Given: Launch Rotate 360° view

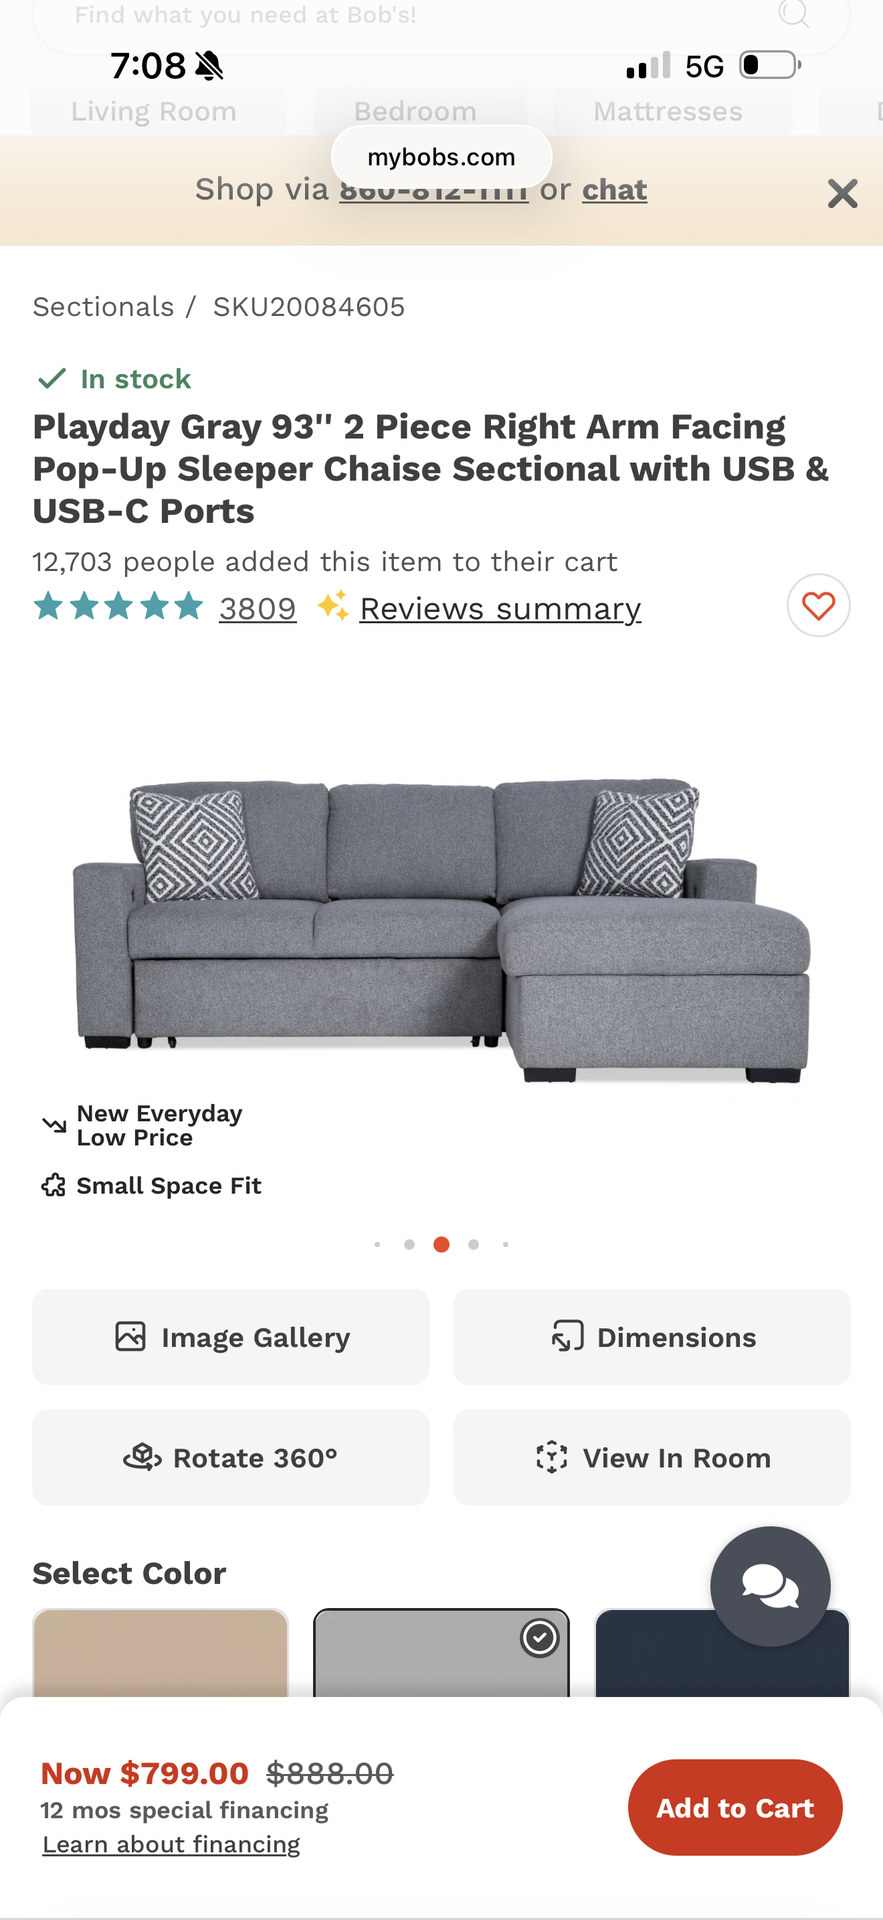Looking at the screenshot, I should (x=231, y=1458).
